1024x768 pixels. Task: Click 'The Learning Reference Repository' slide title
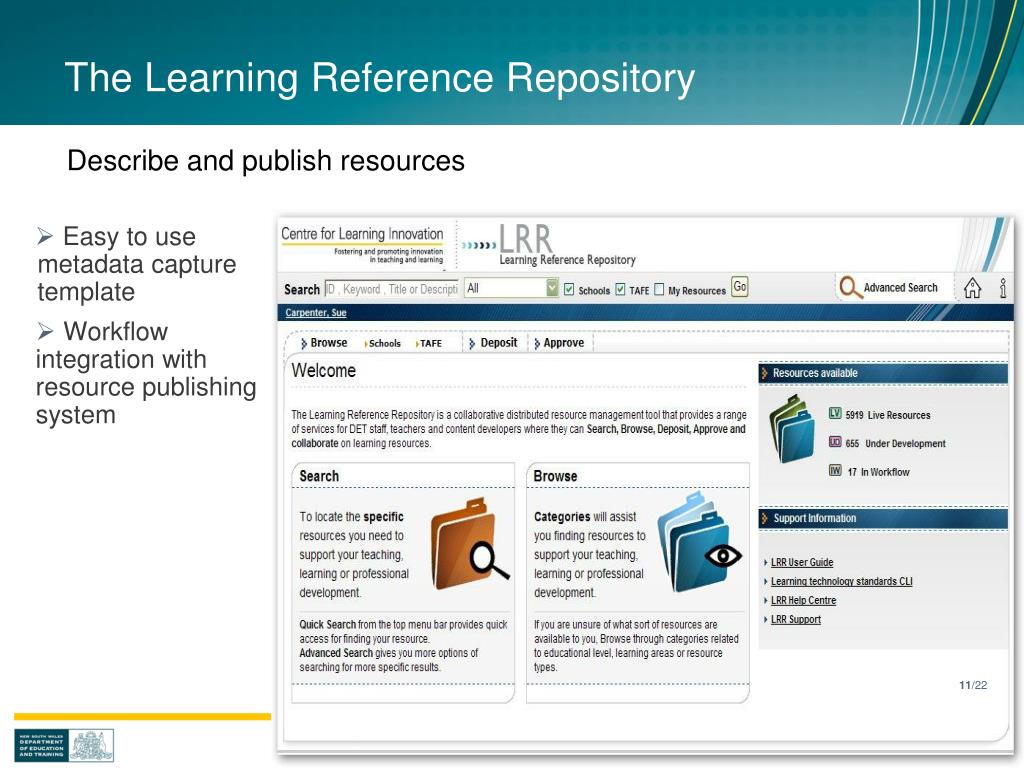click(379, 78)
